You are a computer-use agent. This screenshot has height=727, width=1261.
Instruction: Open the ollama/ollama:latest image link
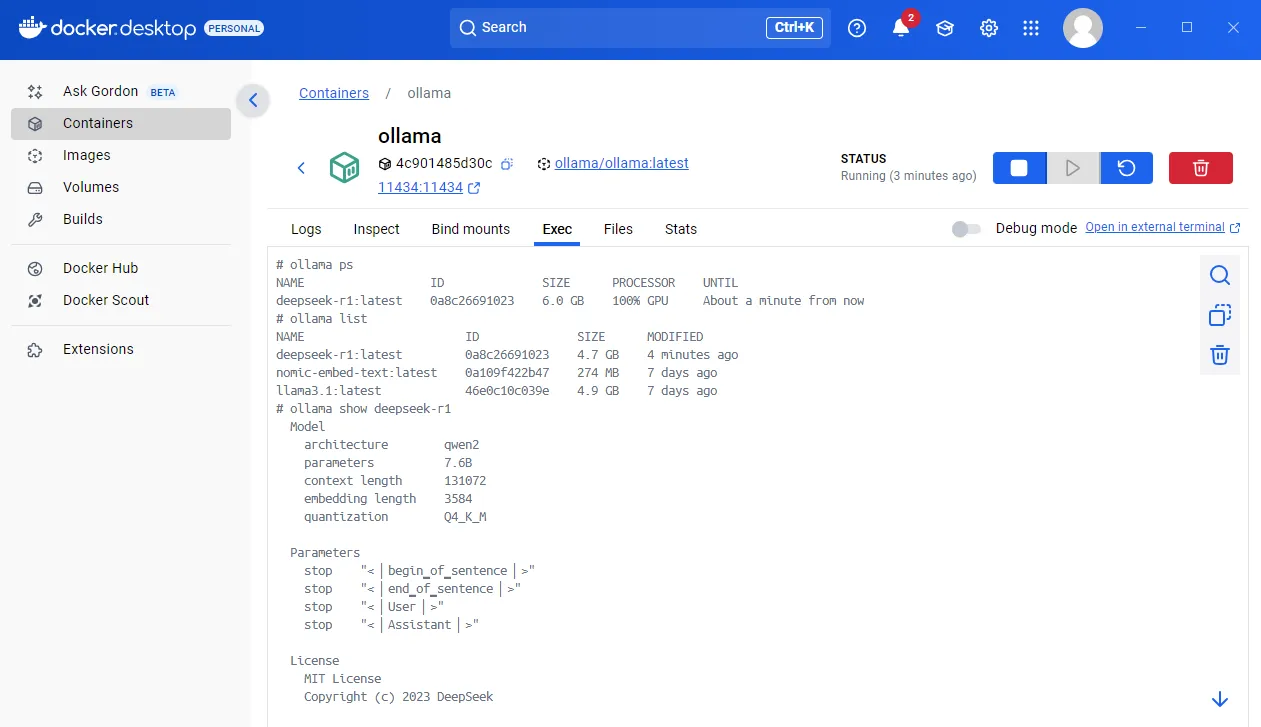(623, 163)
